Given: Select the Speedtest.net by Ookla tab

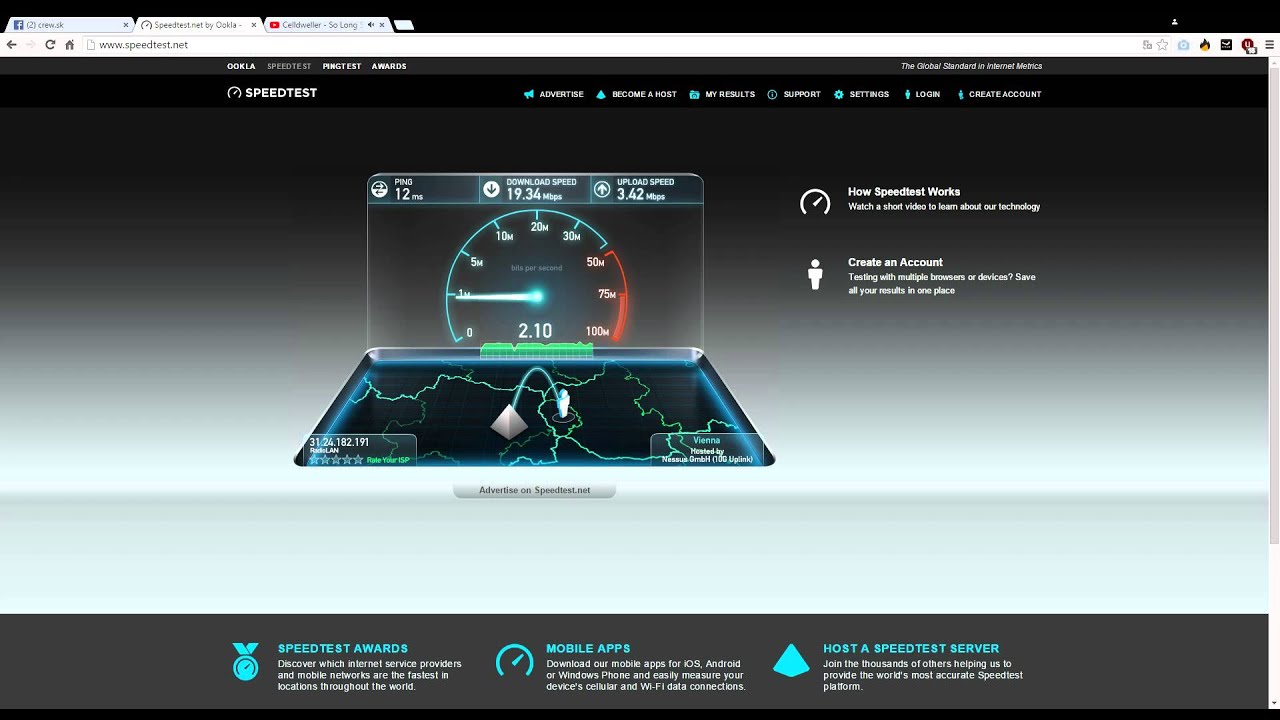Looking at the screenshot, I should tap(198, 25).
